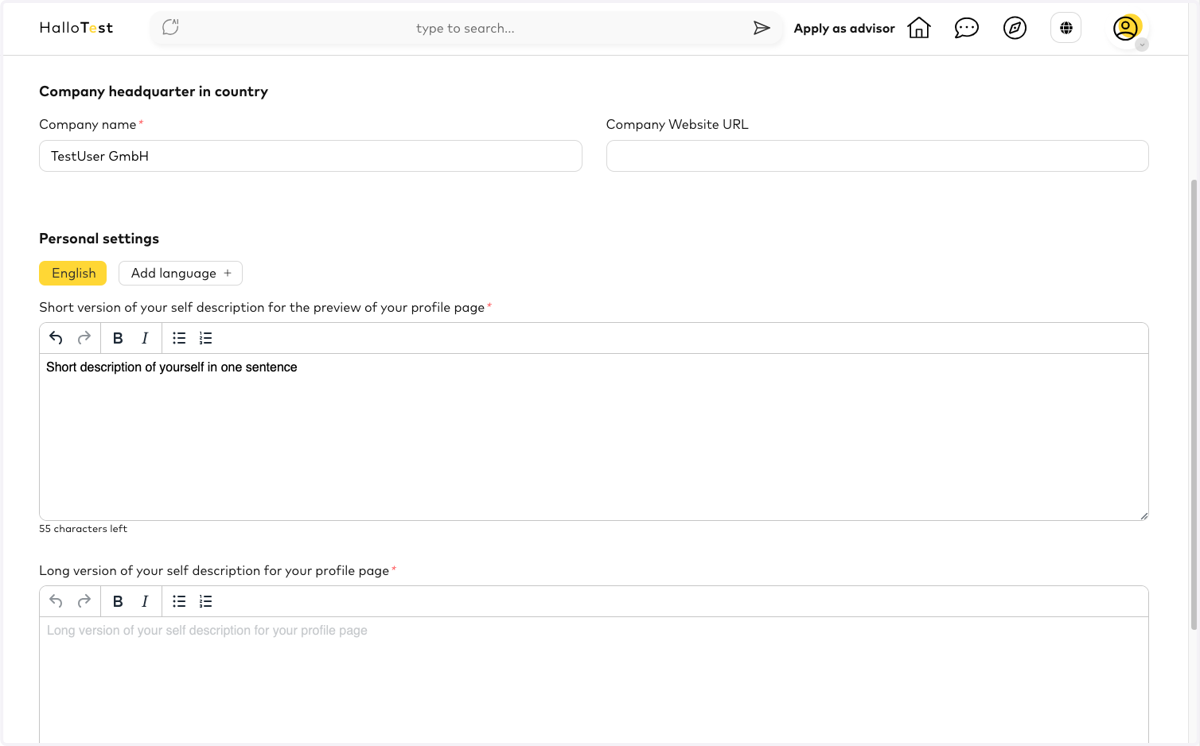1200x746 pixels.
Task: Open the chat messages bubble icon
Action: point(967,28)
